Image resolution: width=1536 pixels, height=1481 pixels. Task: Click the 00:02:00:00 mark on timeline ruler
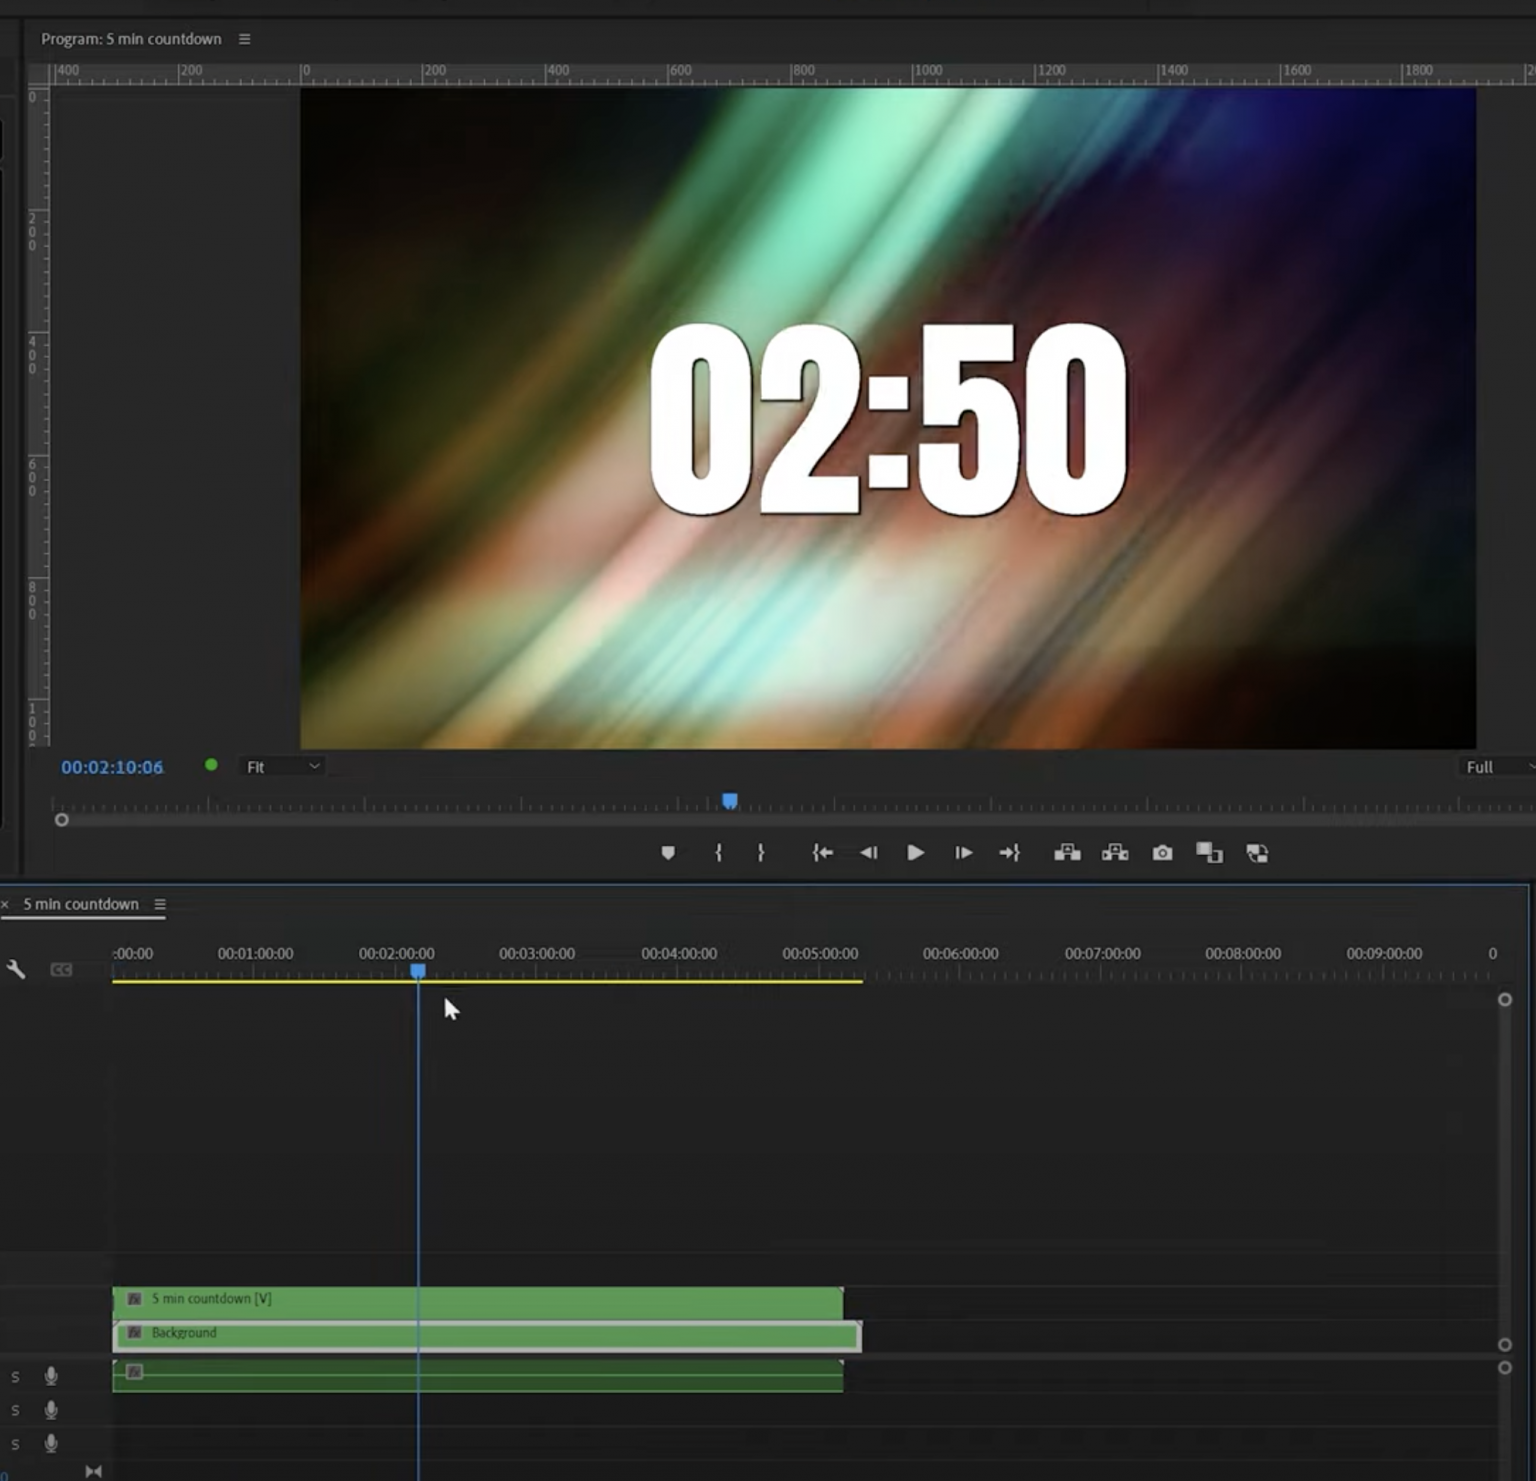(x=397, y=954)
